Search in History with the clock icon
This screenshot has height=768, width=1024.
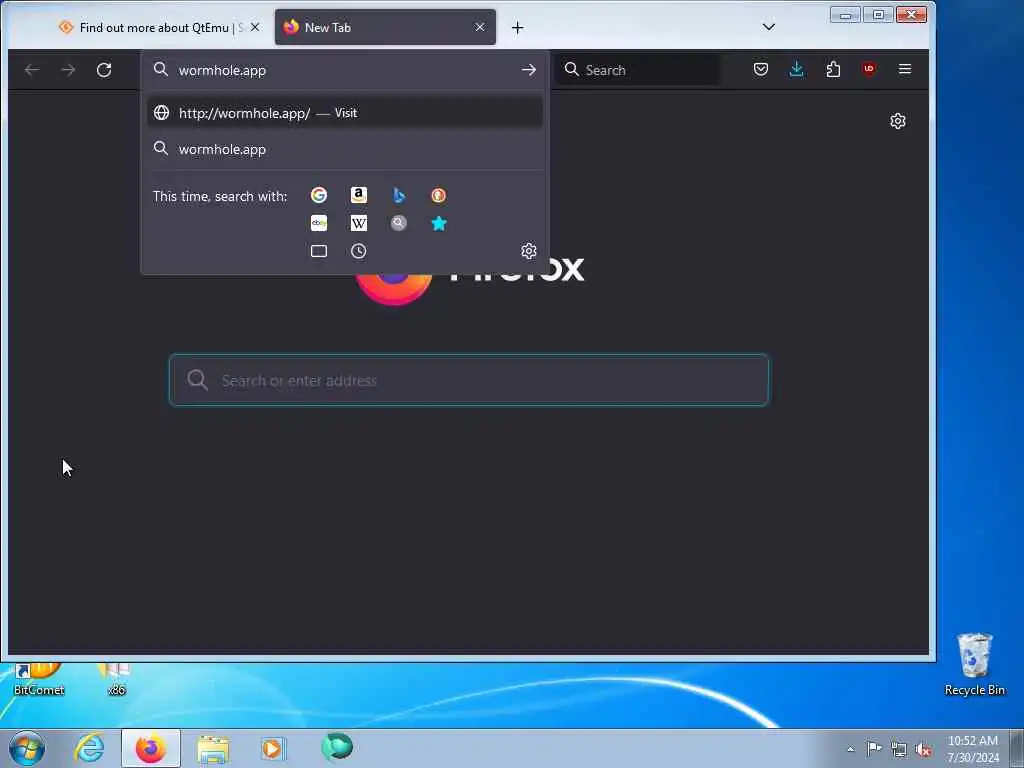click(359, 251)
